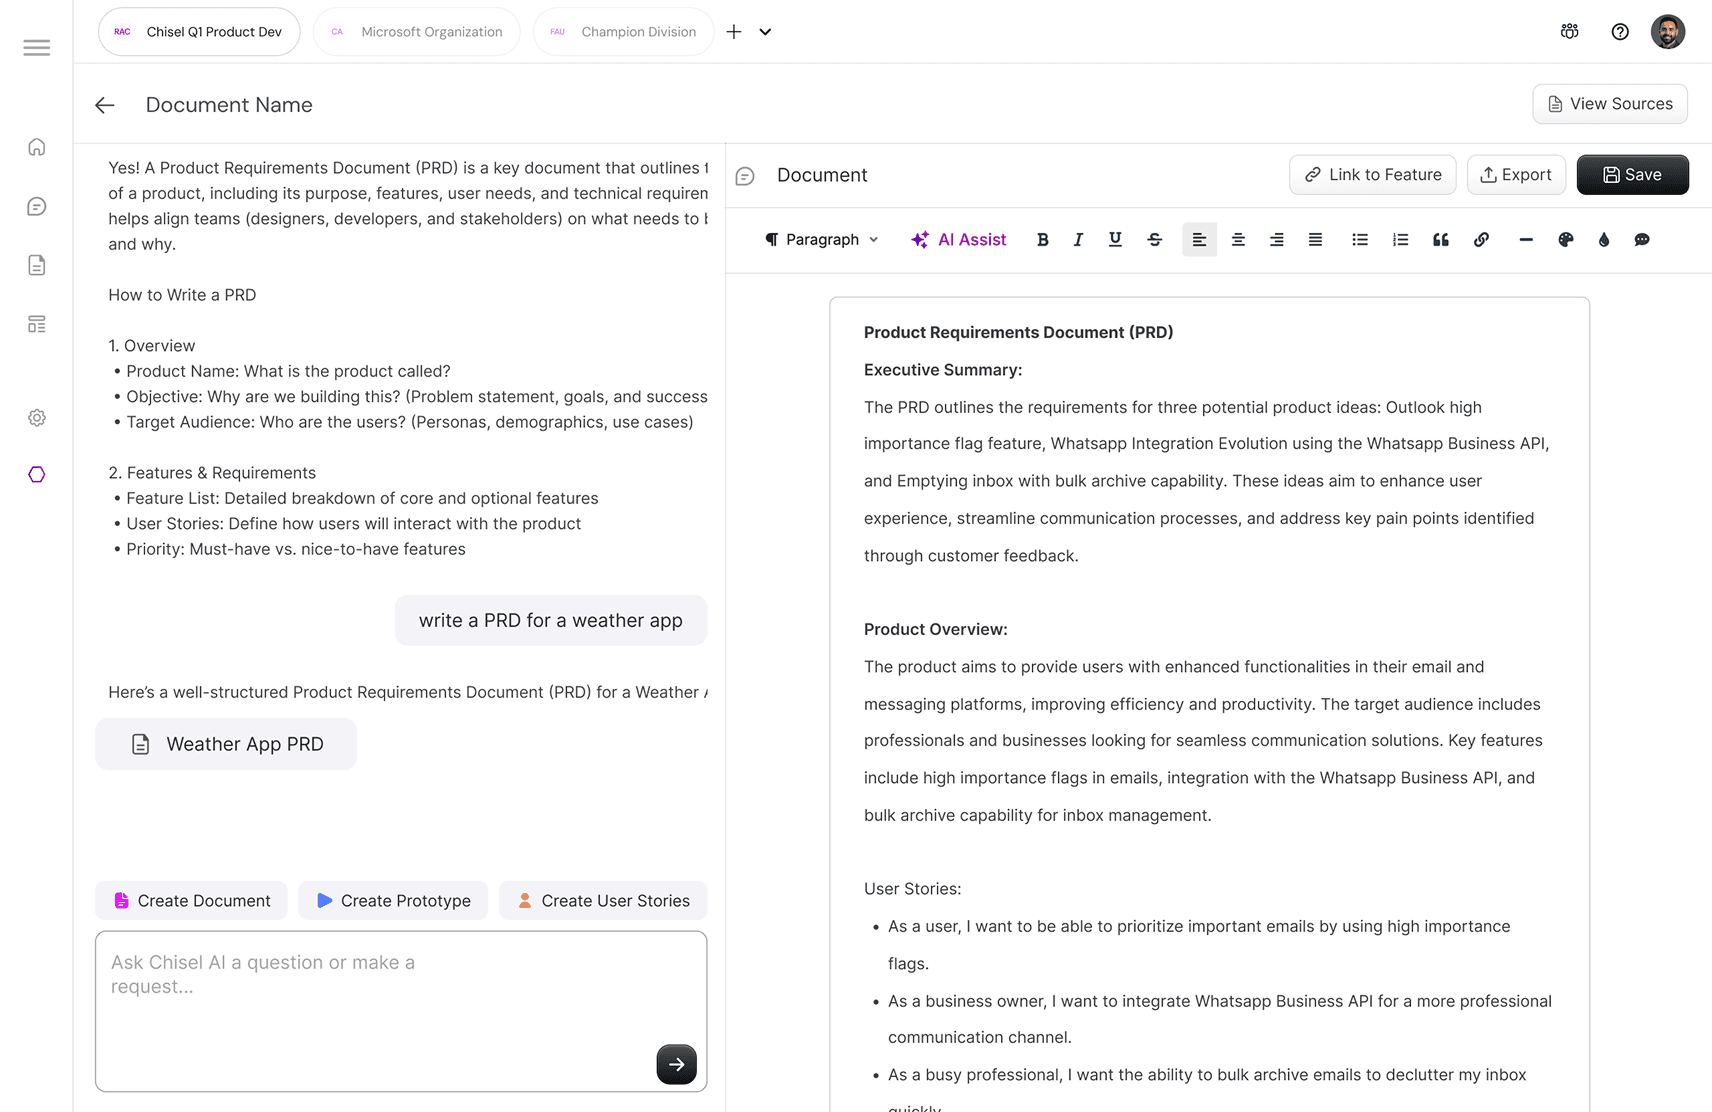
Task: Insert a block quote
Action: pos(1441,239)
